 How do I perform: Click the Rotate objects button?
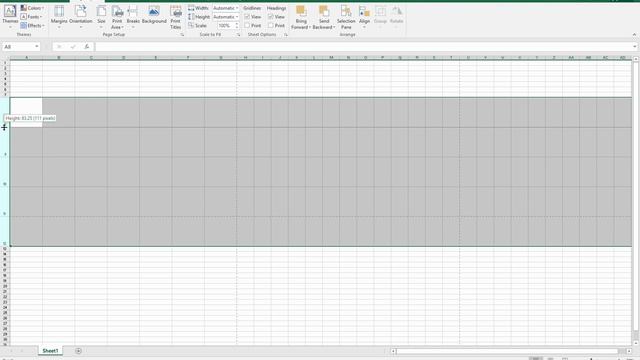point(396,16)
